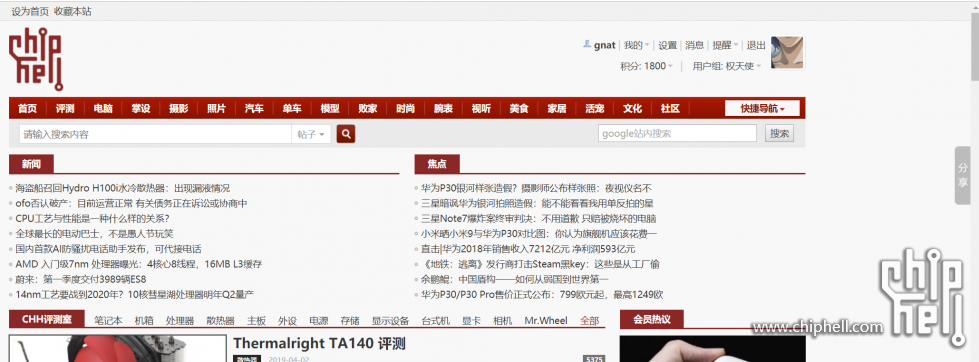This screenshot has height=362, width=979.
Task: Click the Chiphell logo in the header
Action: coord(36,59)
